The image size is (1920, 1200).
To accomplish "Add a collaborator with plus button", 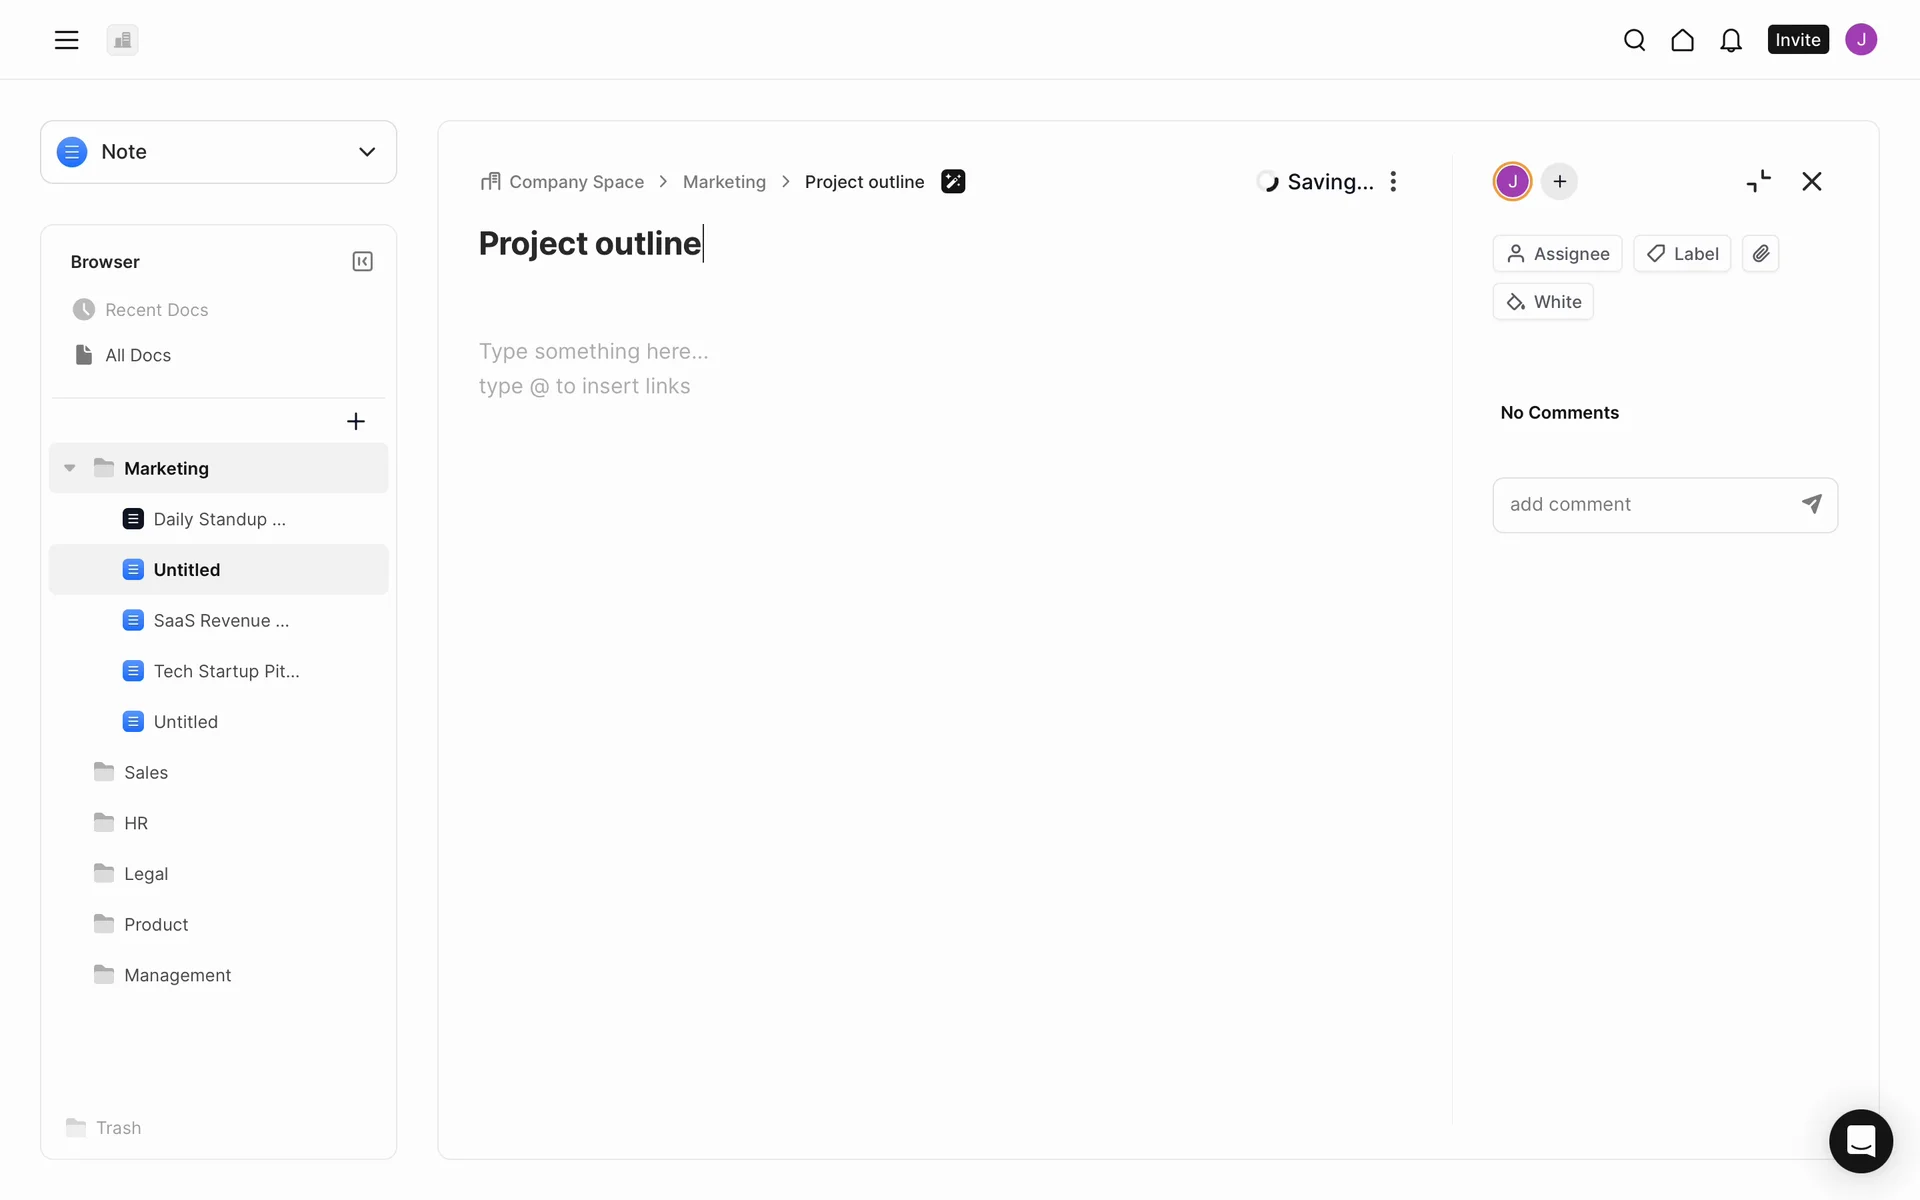I will 1559,182.
